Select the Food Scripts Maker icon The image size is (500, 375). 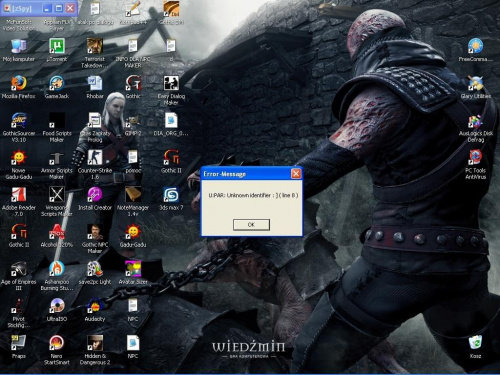pyautogui.click(x=57, y=120)
